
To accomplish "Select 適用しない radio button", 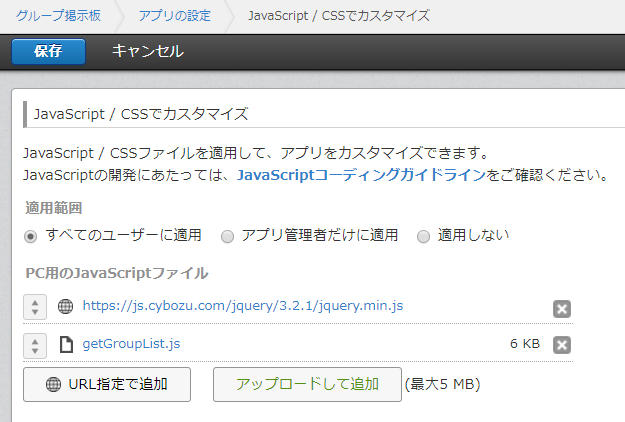I will 423,236.
